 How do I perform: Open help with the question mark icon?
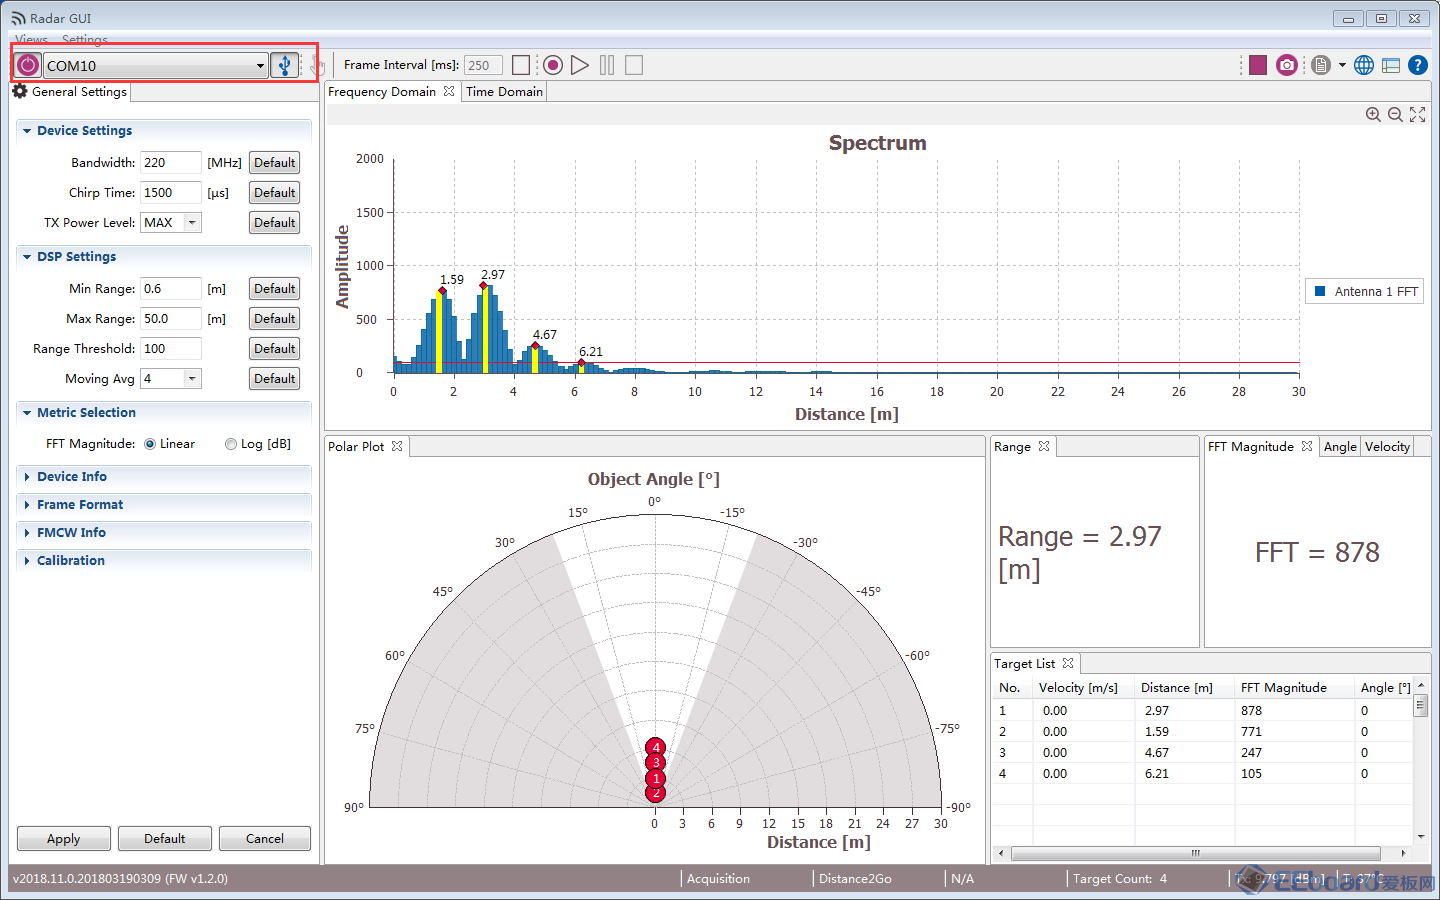pyautogui.click(x=1417, y=65)
